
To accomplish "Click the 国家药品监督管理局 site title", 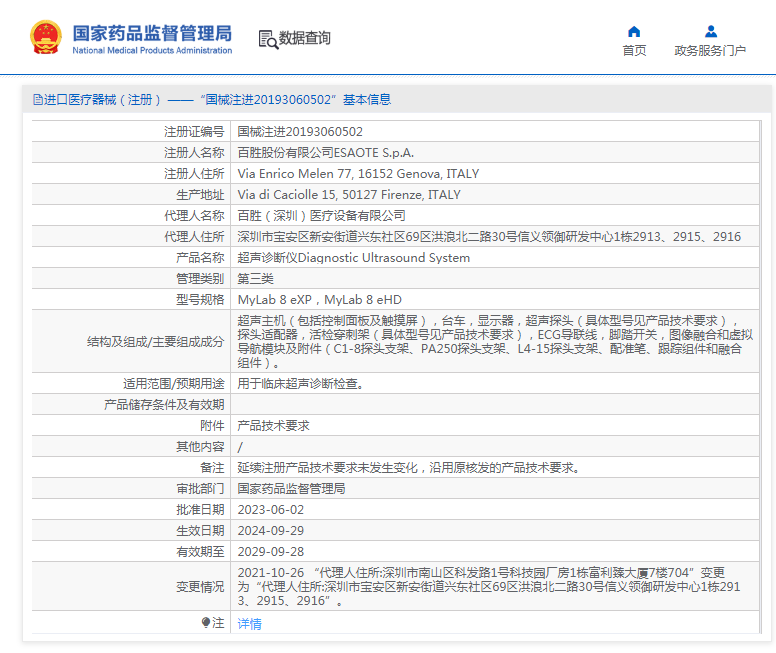I will tap(151, 33).
